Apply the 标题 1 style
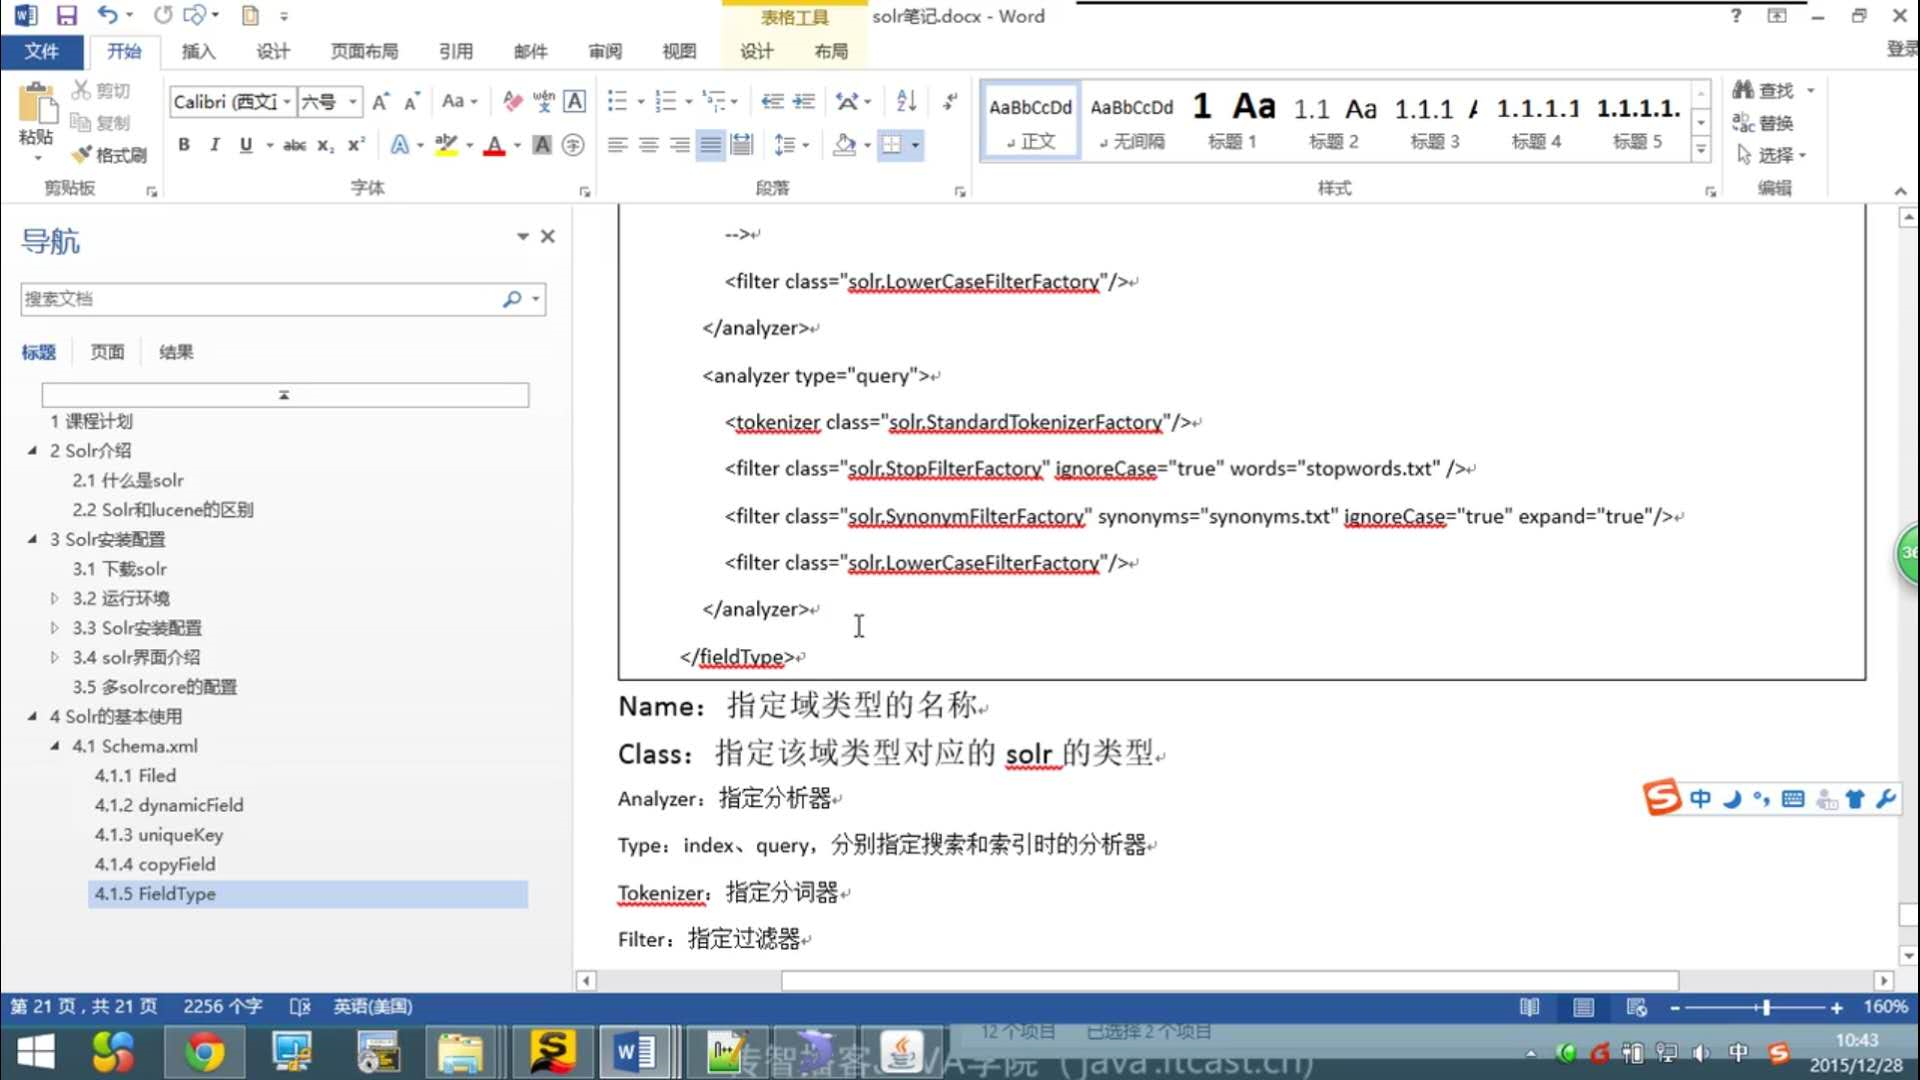The image size is (1920, 1080). click(x=1231, y=120)
